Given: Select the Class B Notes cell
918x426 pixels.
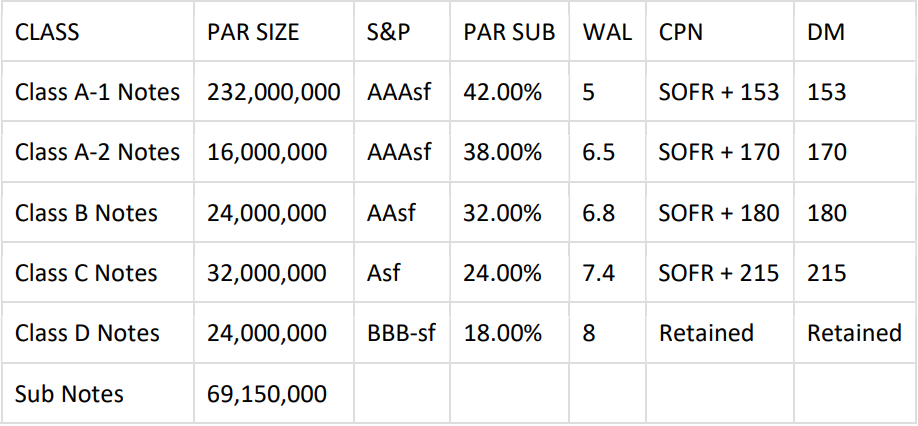Looking at the screenshot, I should [87, 213].
